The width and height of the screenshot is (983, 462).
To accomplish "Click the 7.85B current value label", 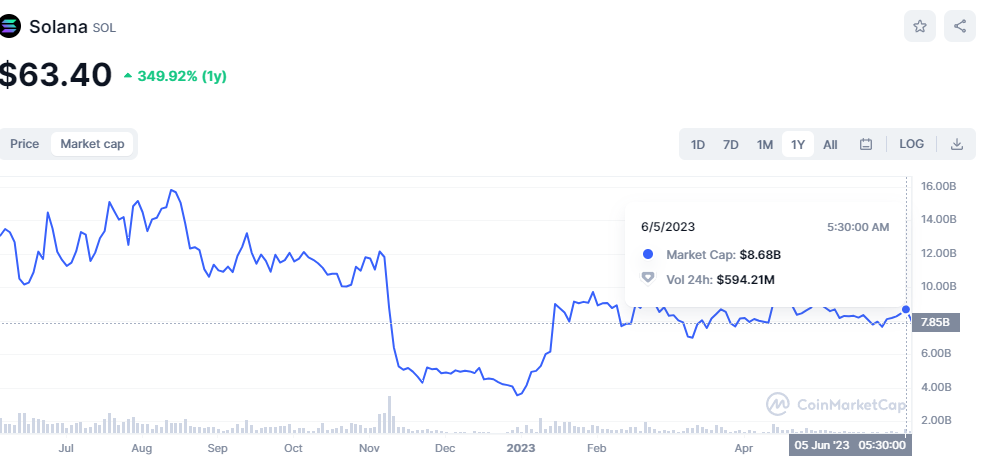I will [x=937, y=323].
